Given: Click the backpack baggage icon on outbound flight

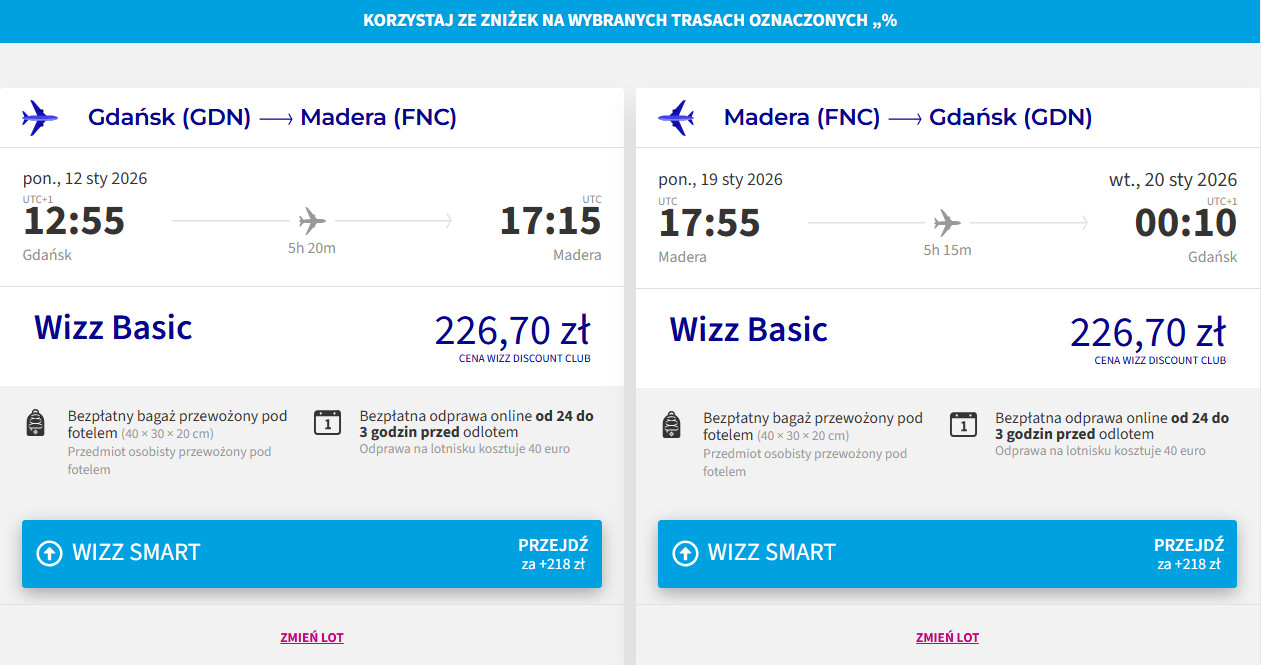Looking at the screenshot, I should coord(35,424).
